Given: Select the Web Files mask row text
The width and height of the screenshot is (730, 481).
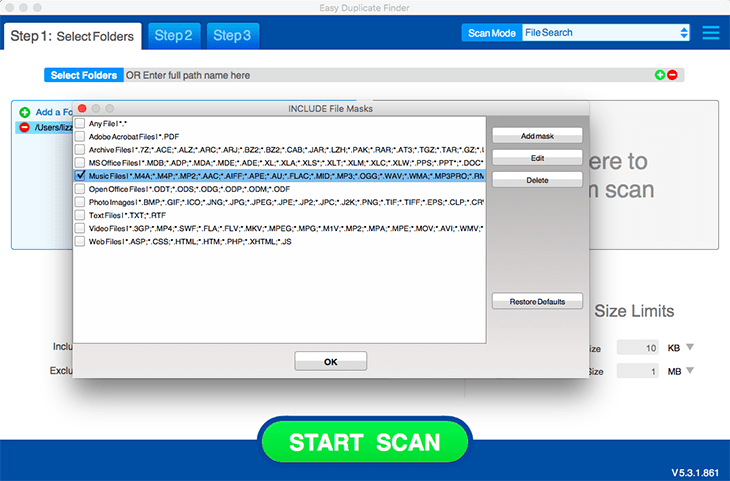Looking at the screenshot, I should point(190,242).
